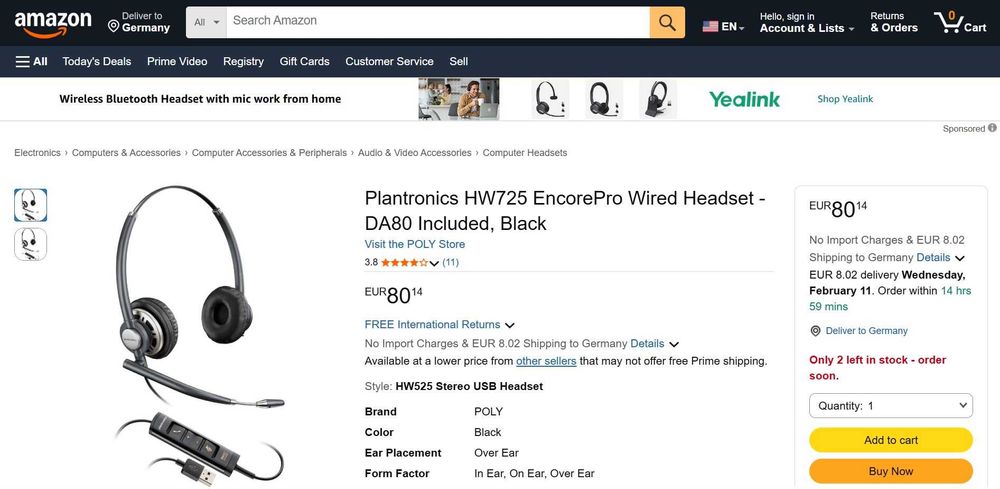Click into the Search Amazon field
Screen dimensions: 1000x489
(x=438, y=21)
